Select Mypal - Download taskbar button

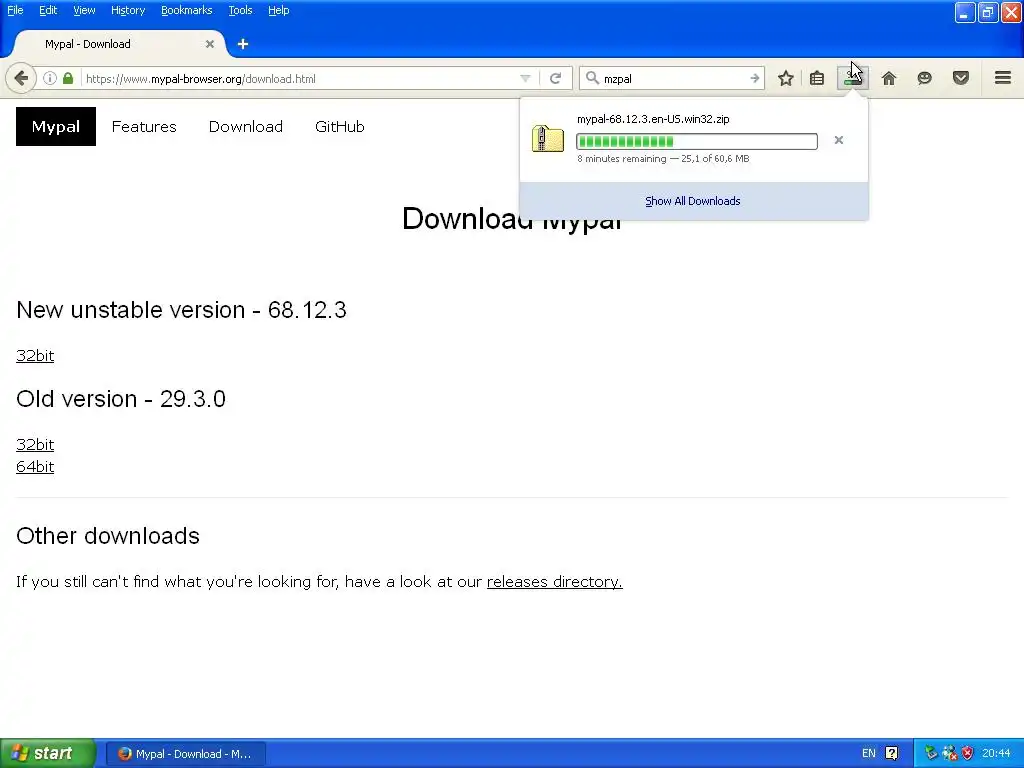click(x=185, y=754)
